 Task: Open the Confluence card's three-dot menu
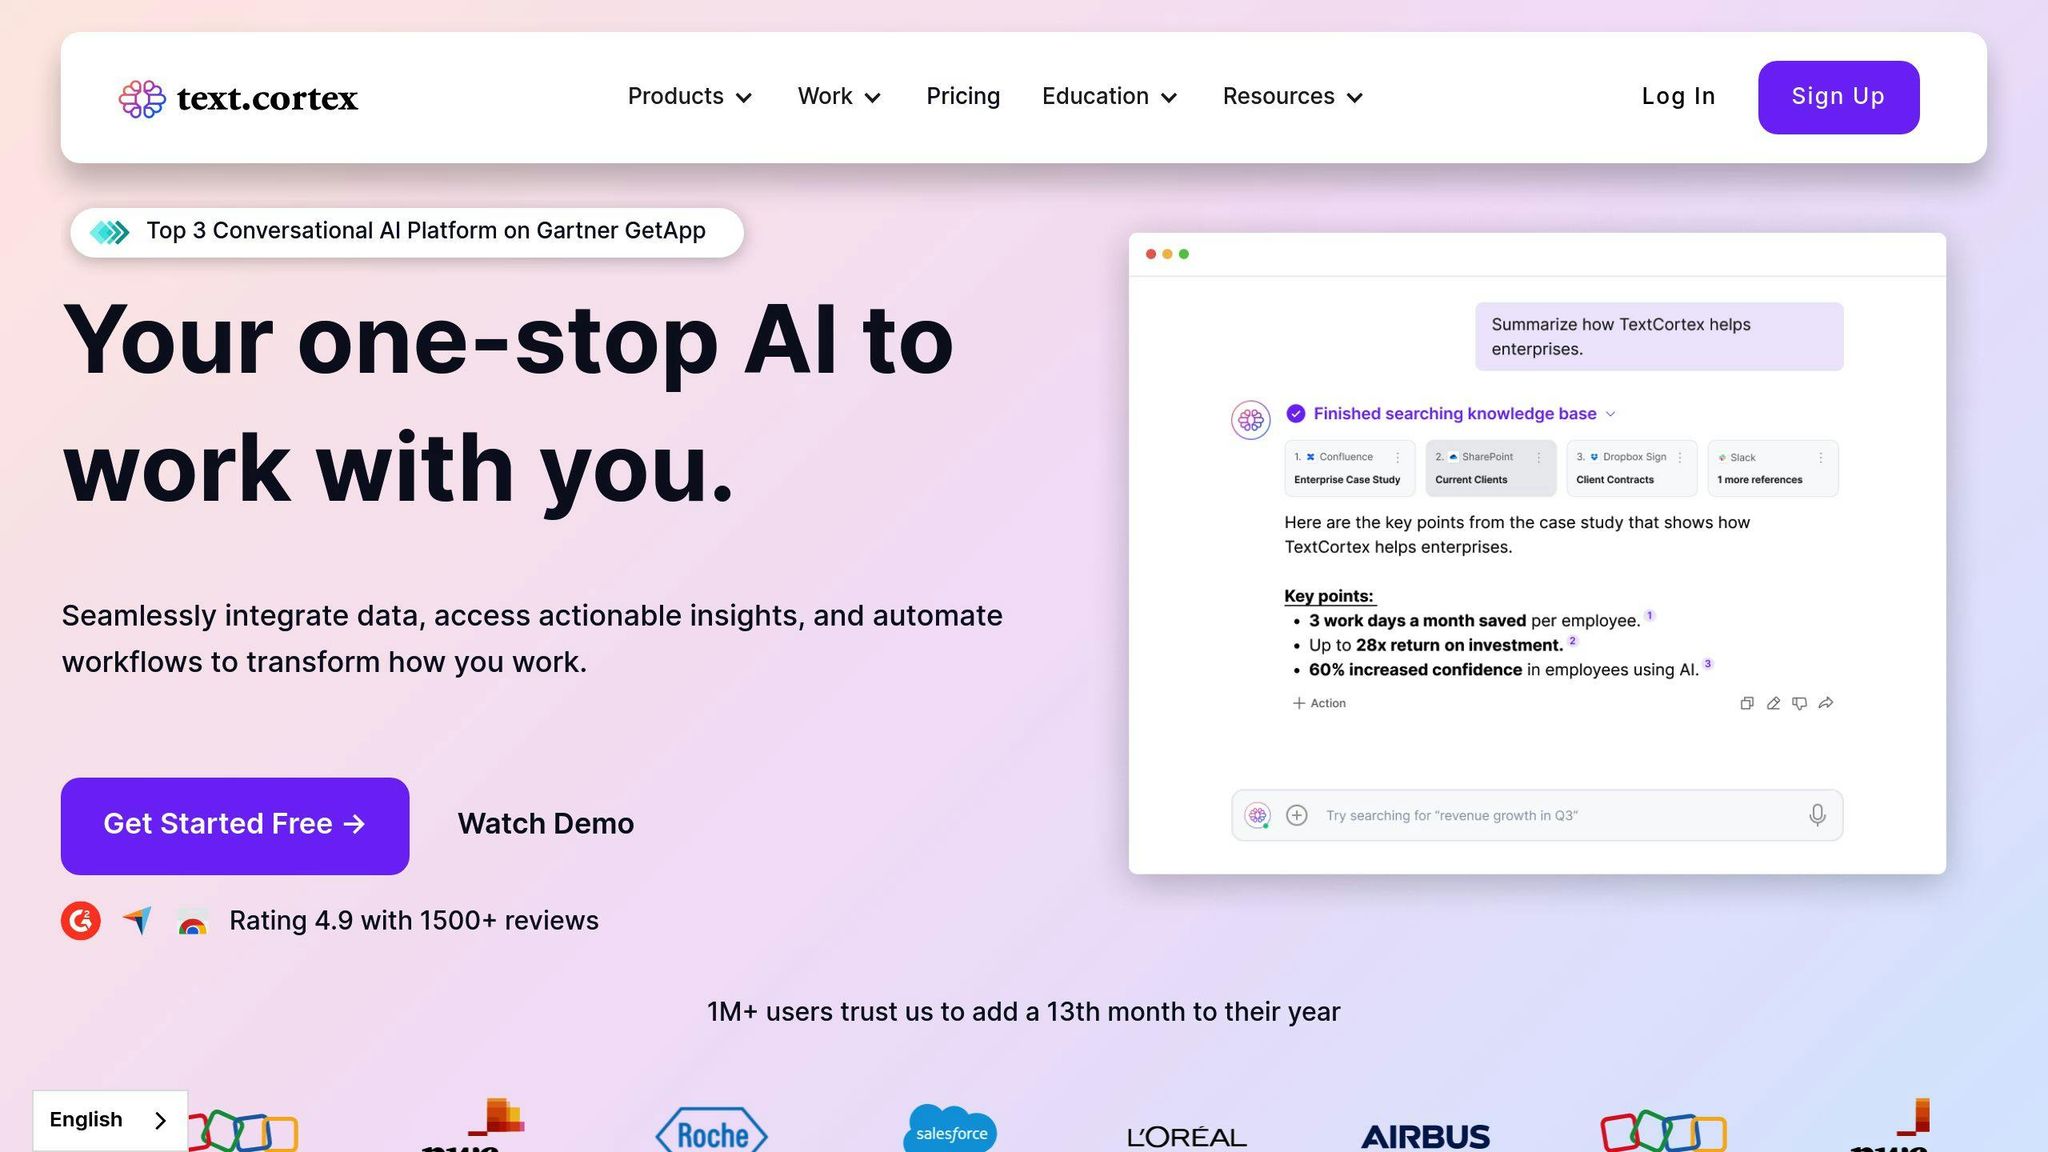pyautogui.click(x=1397, y=457)
